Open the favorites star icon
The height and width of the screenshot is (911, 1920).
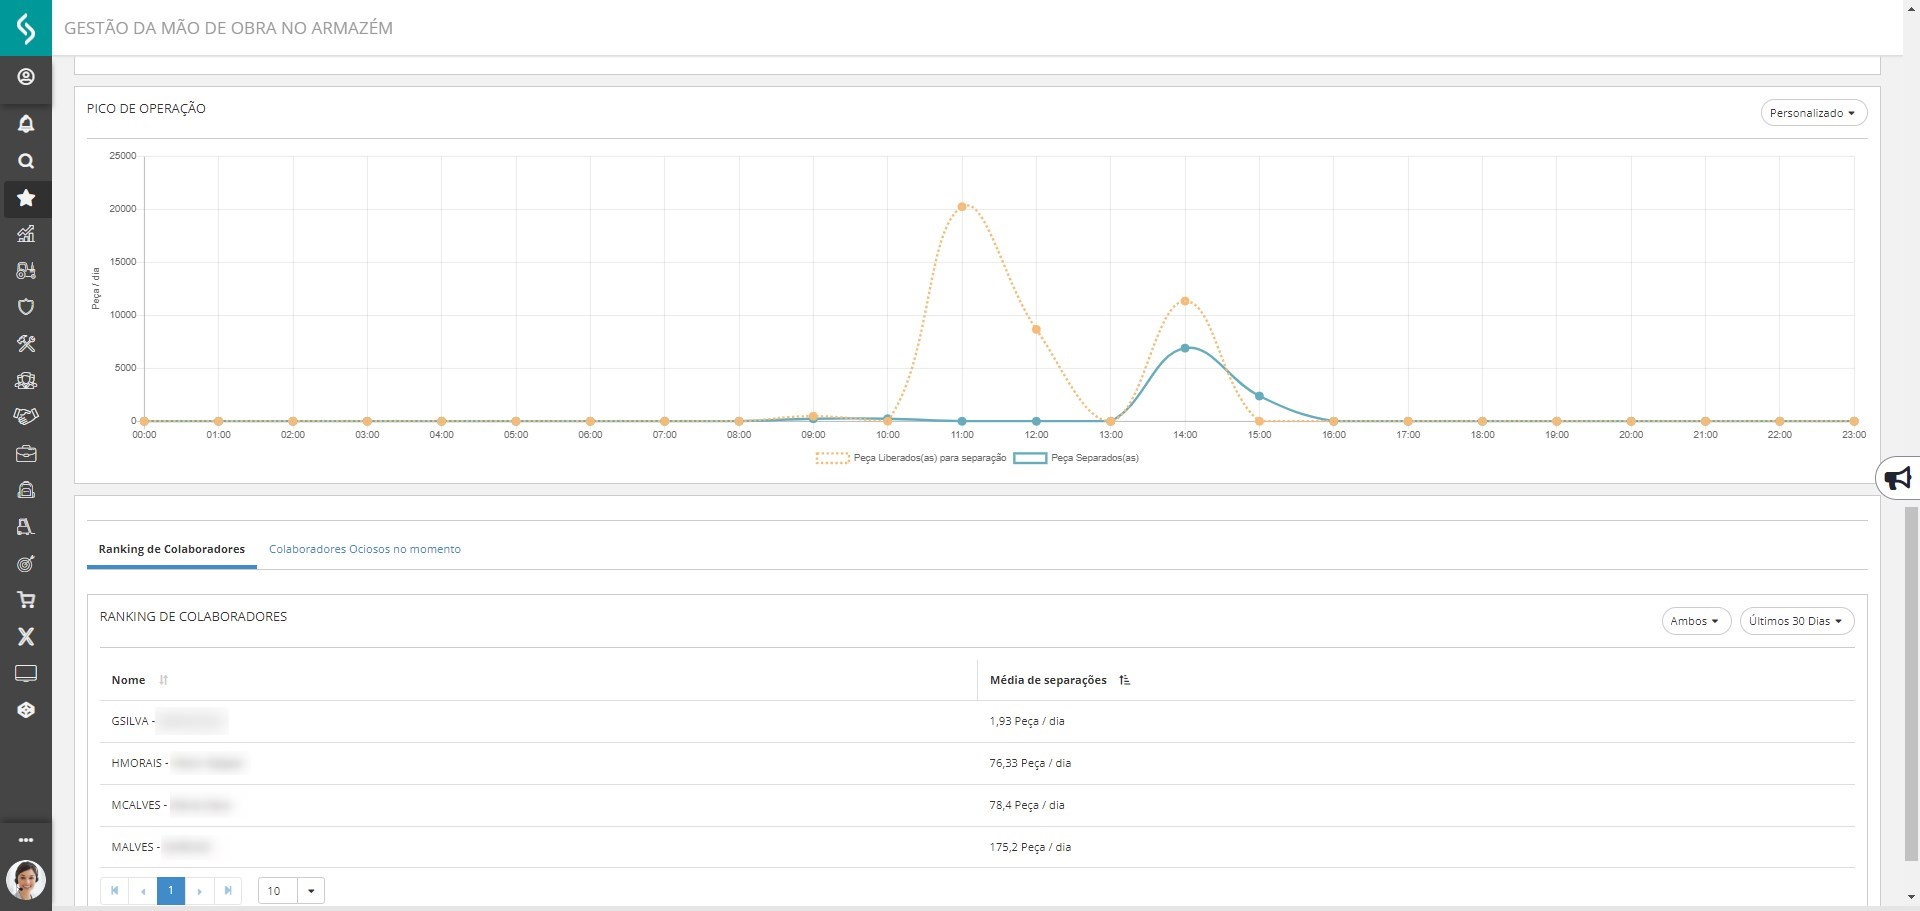click(x=26, y=198)
